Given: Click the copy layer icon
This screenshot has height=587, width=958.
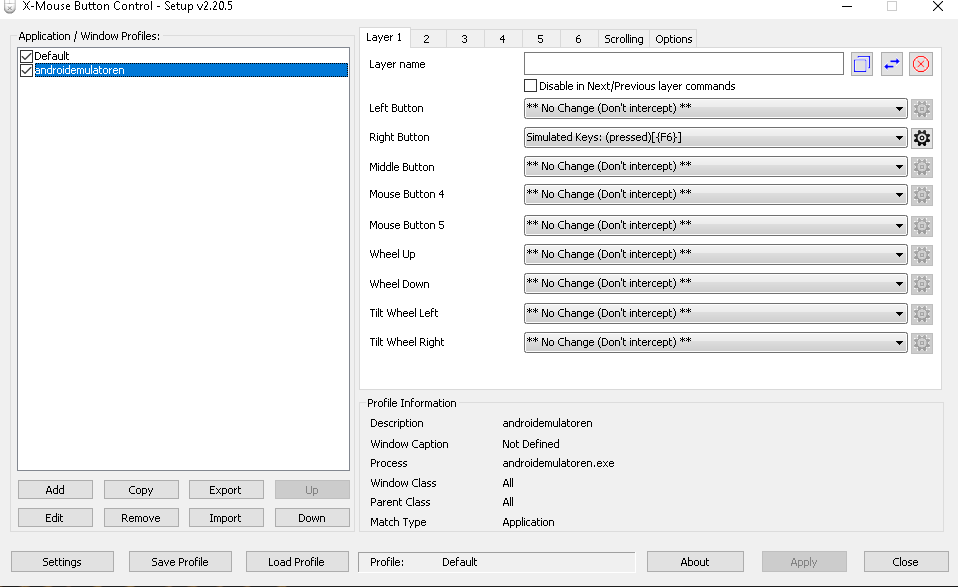Looking at the screenshot, I should [861, 64].
